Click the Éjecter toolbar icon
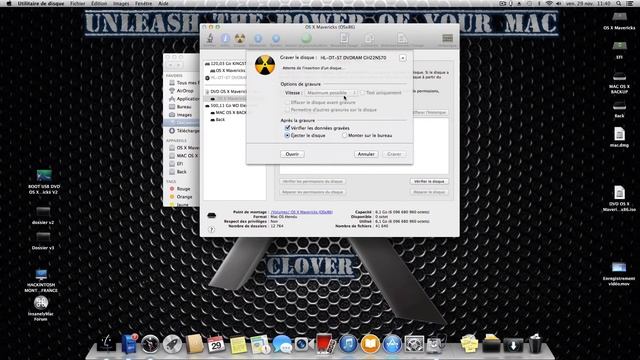The width and height of the screenshot is (640, 360). coord(276,38)
